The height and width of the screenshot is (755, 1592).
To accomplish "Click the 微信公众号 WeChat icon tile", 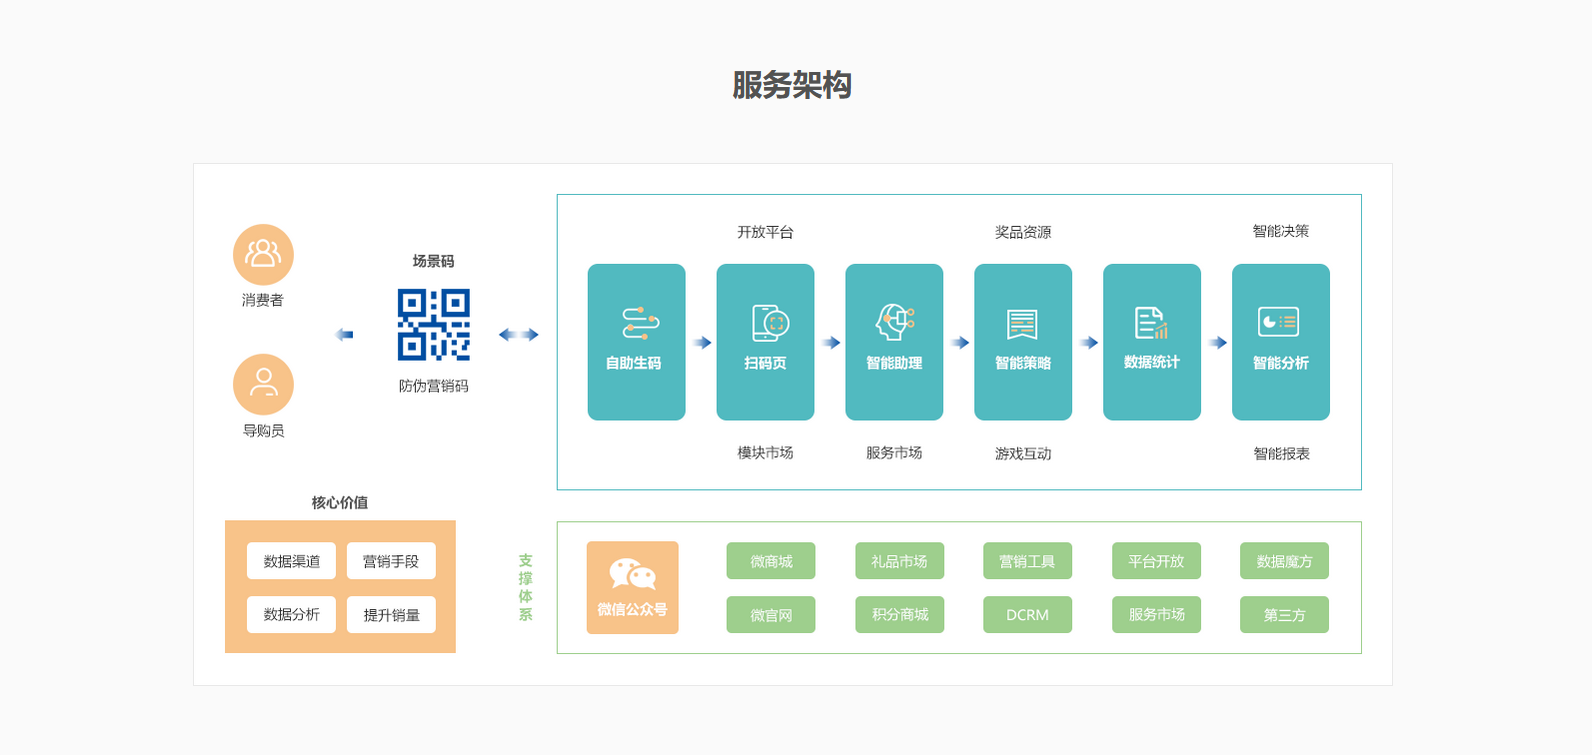I will coord(632,588).
